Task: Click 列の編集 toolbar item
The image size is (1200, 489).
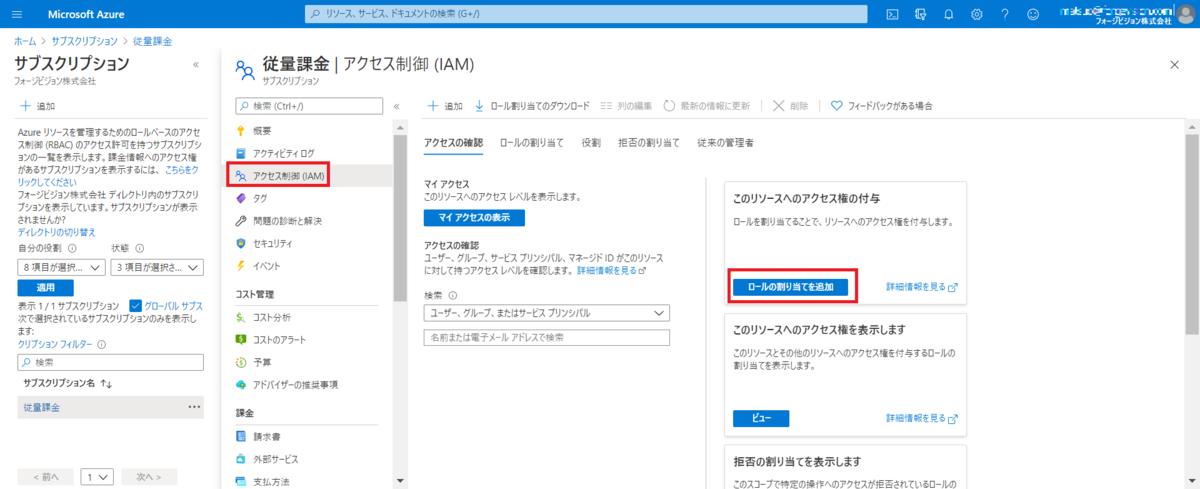Action: coord(627,106)
